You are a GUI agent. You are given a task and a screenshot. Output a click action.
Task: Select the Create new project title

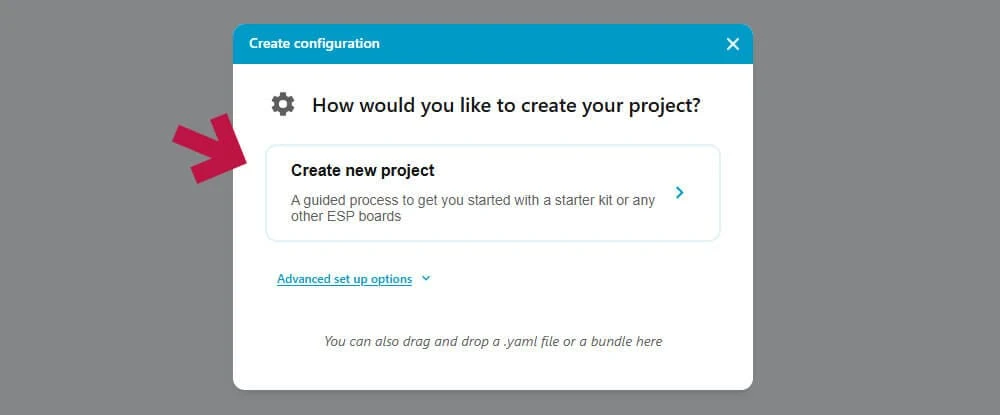click(363, 170)
